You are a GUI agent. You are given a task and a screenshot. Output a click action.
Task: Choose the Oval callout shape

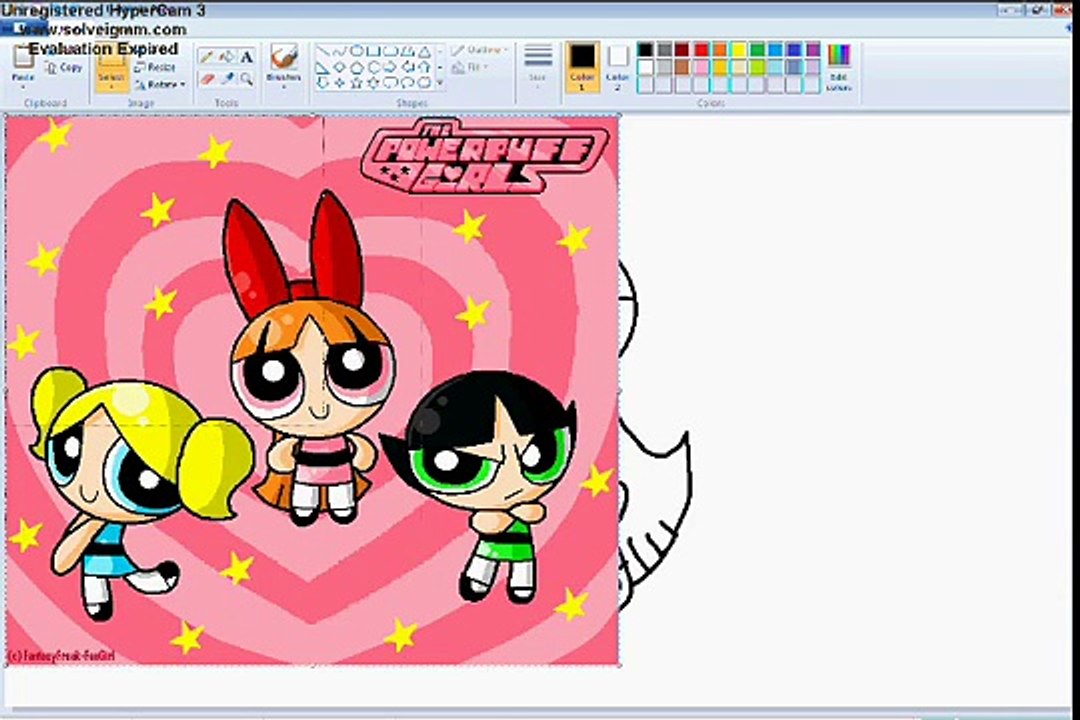pyautogui.click(x=407, y=83)
